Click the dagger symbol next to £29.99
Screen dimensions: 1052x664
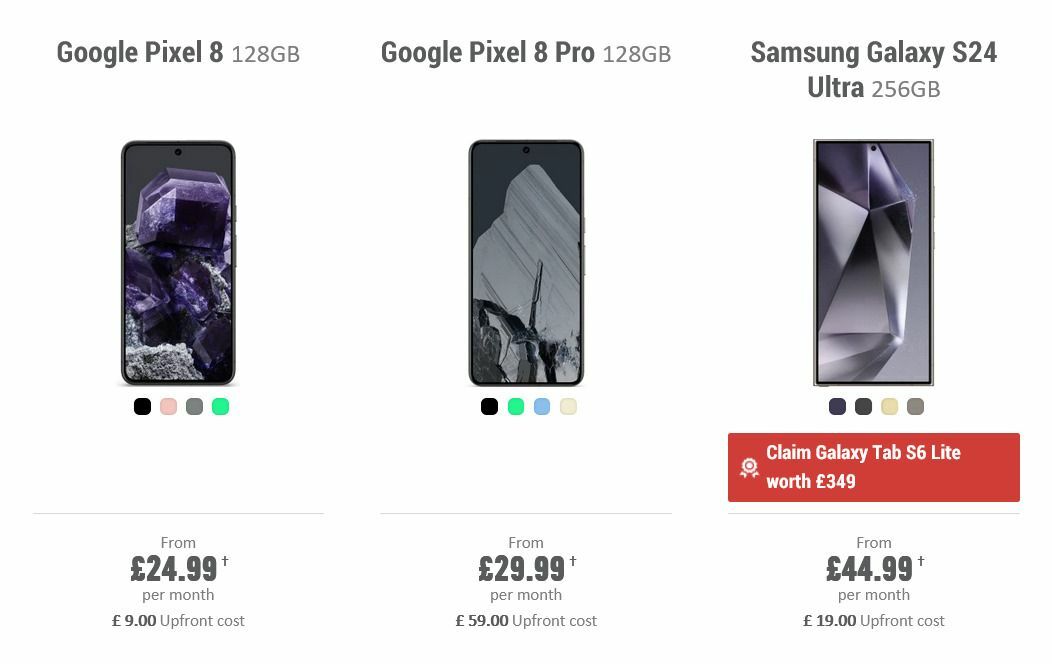click(x=572, y=562)
